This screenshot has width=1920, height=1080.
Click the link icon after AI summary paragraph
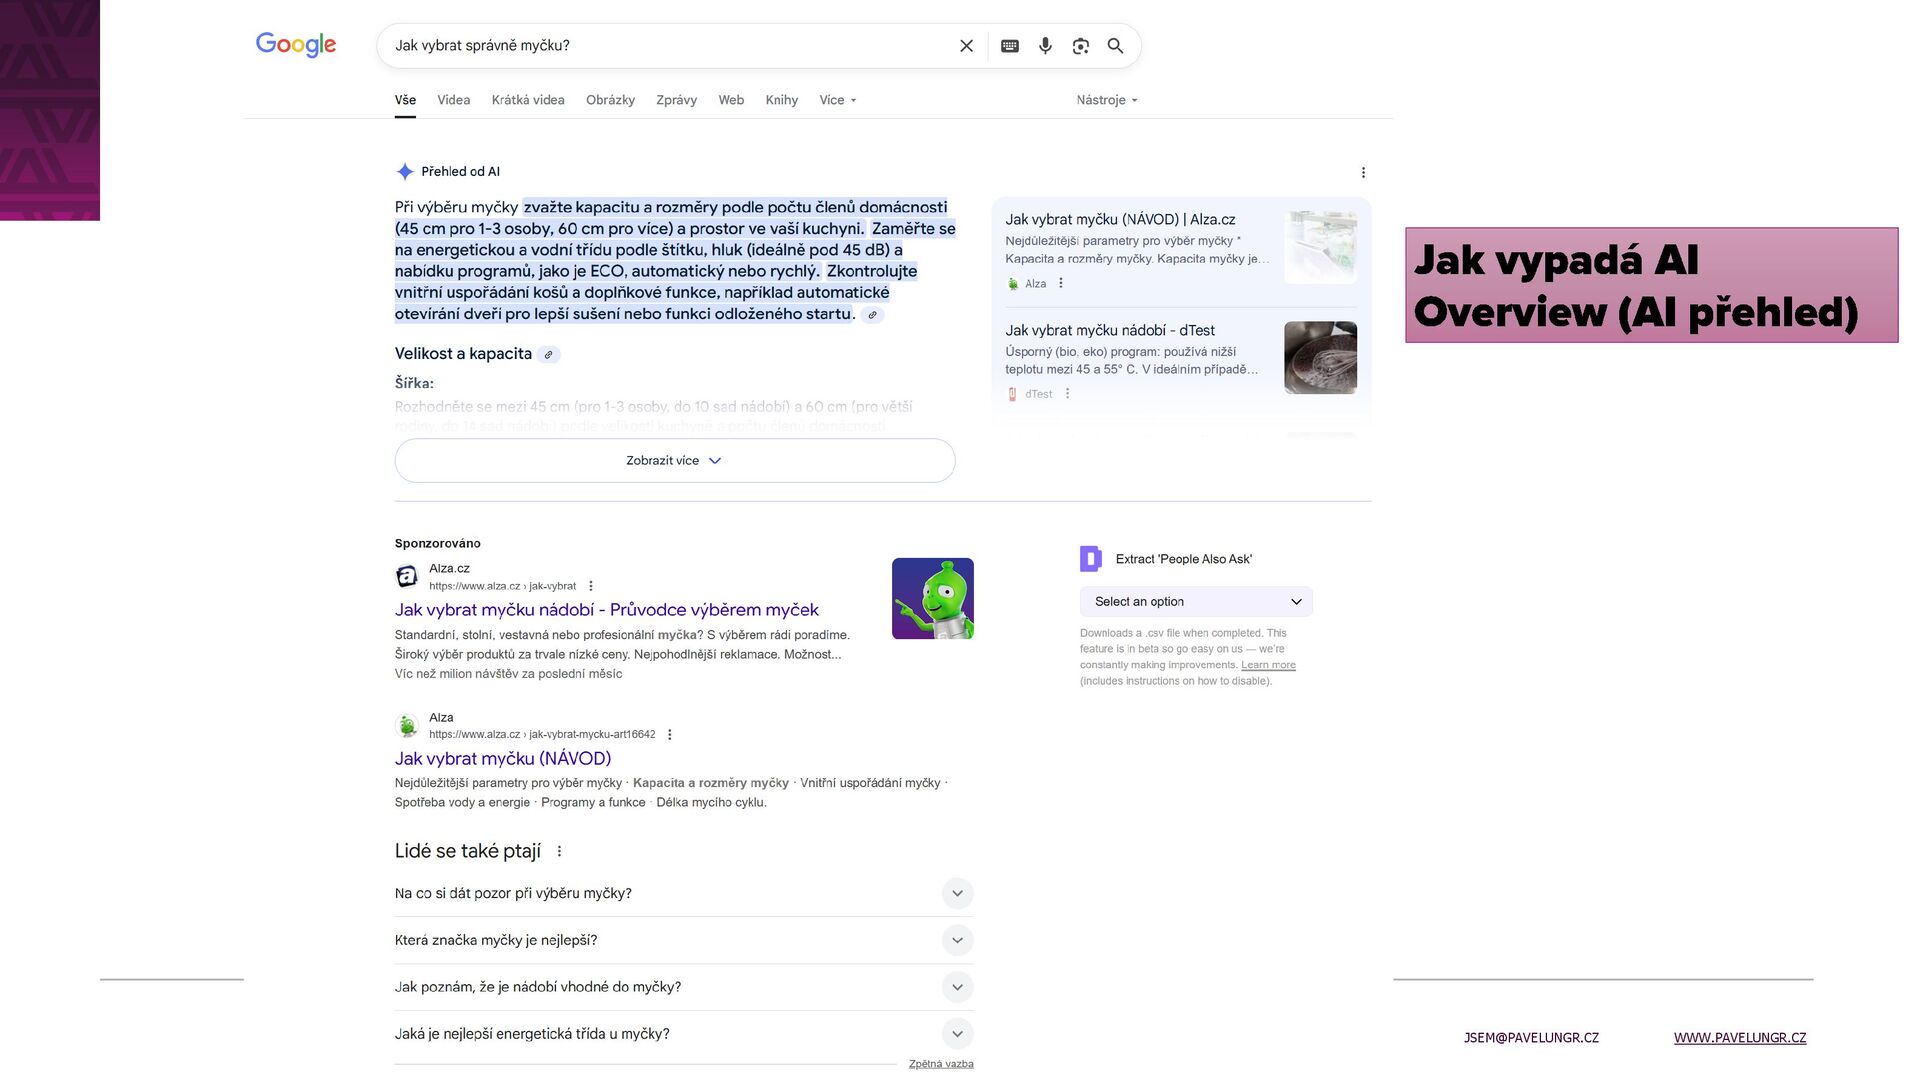tap(872, 315)
